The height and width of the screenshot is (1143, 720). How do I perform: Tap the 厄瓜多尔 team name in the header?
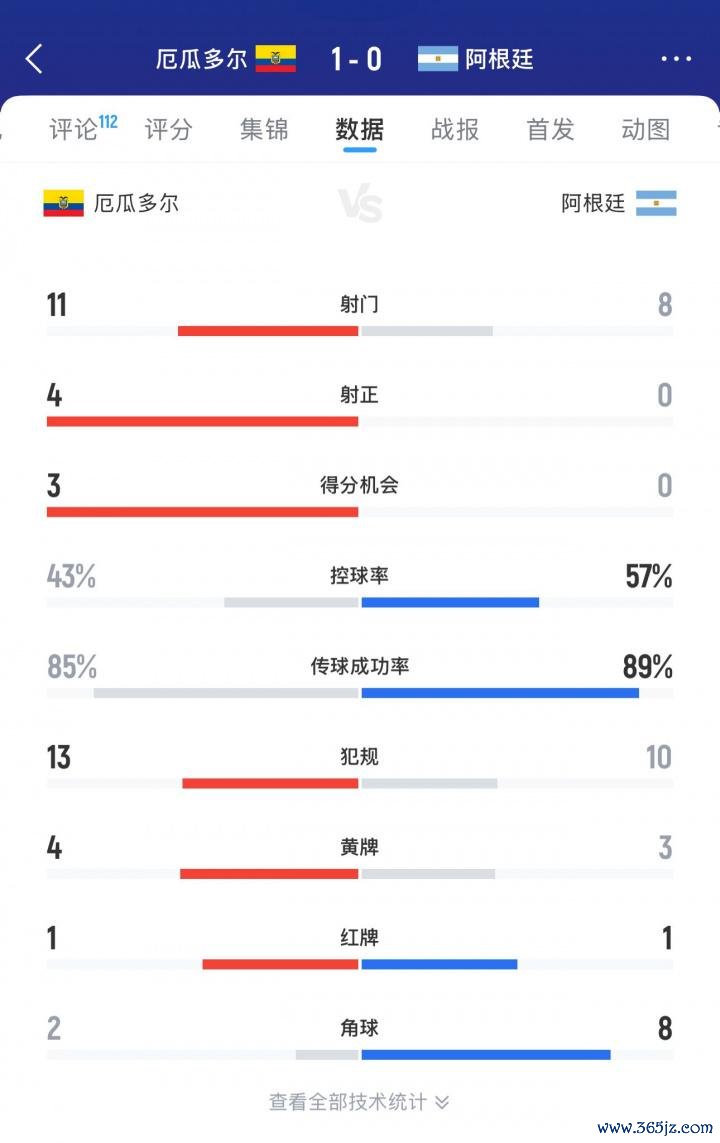(x=201, y=58)
